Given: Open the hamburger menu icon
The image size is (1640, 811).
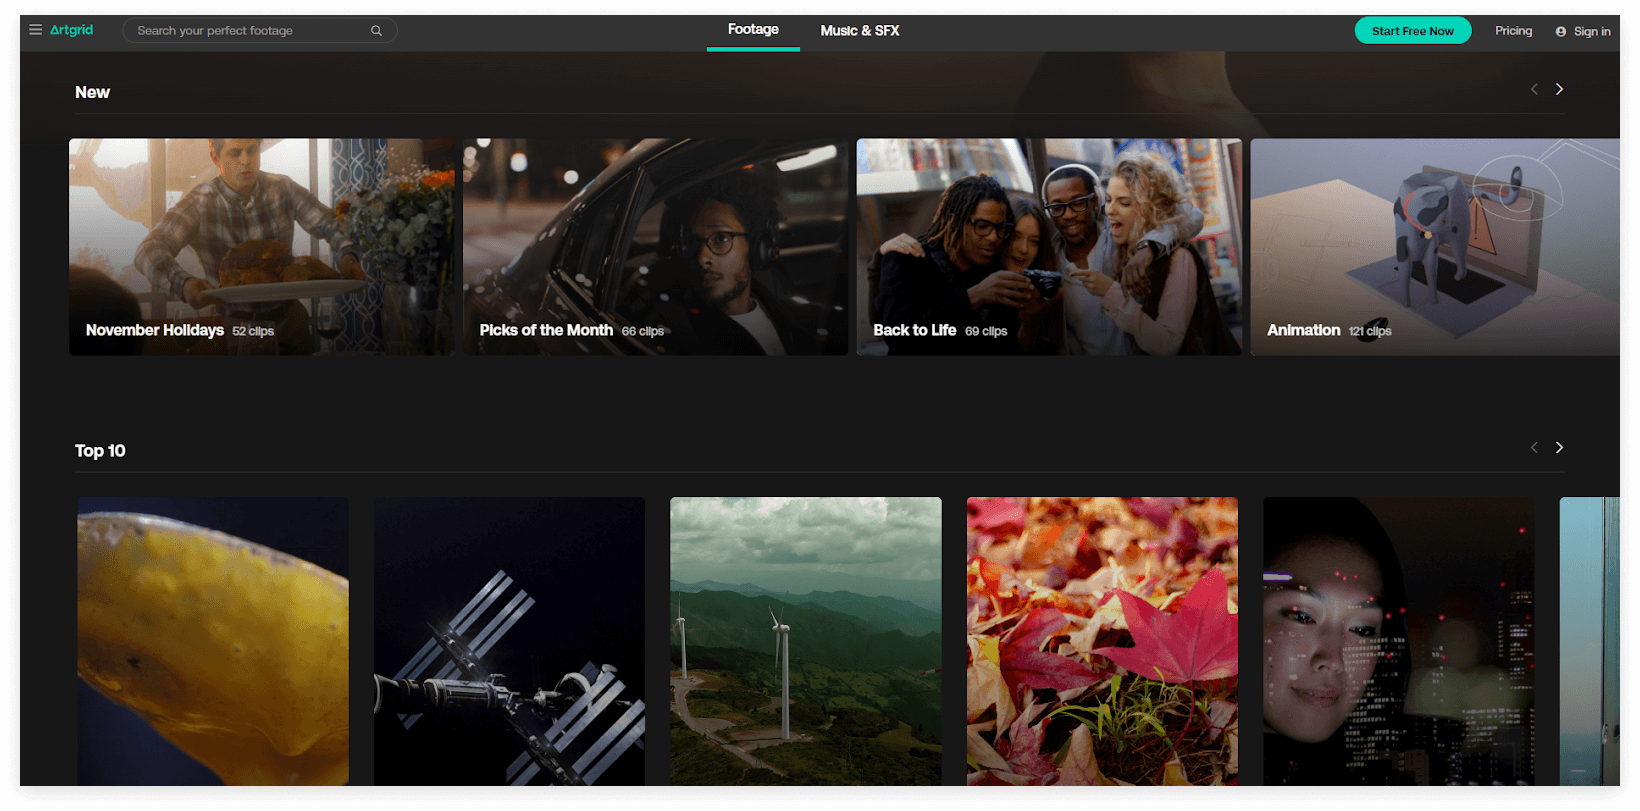Looking at the screenshot, I should click(36, 30).
